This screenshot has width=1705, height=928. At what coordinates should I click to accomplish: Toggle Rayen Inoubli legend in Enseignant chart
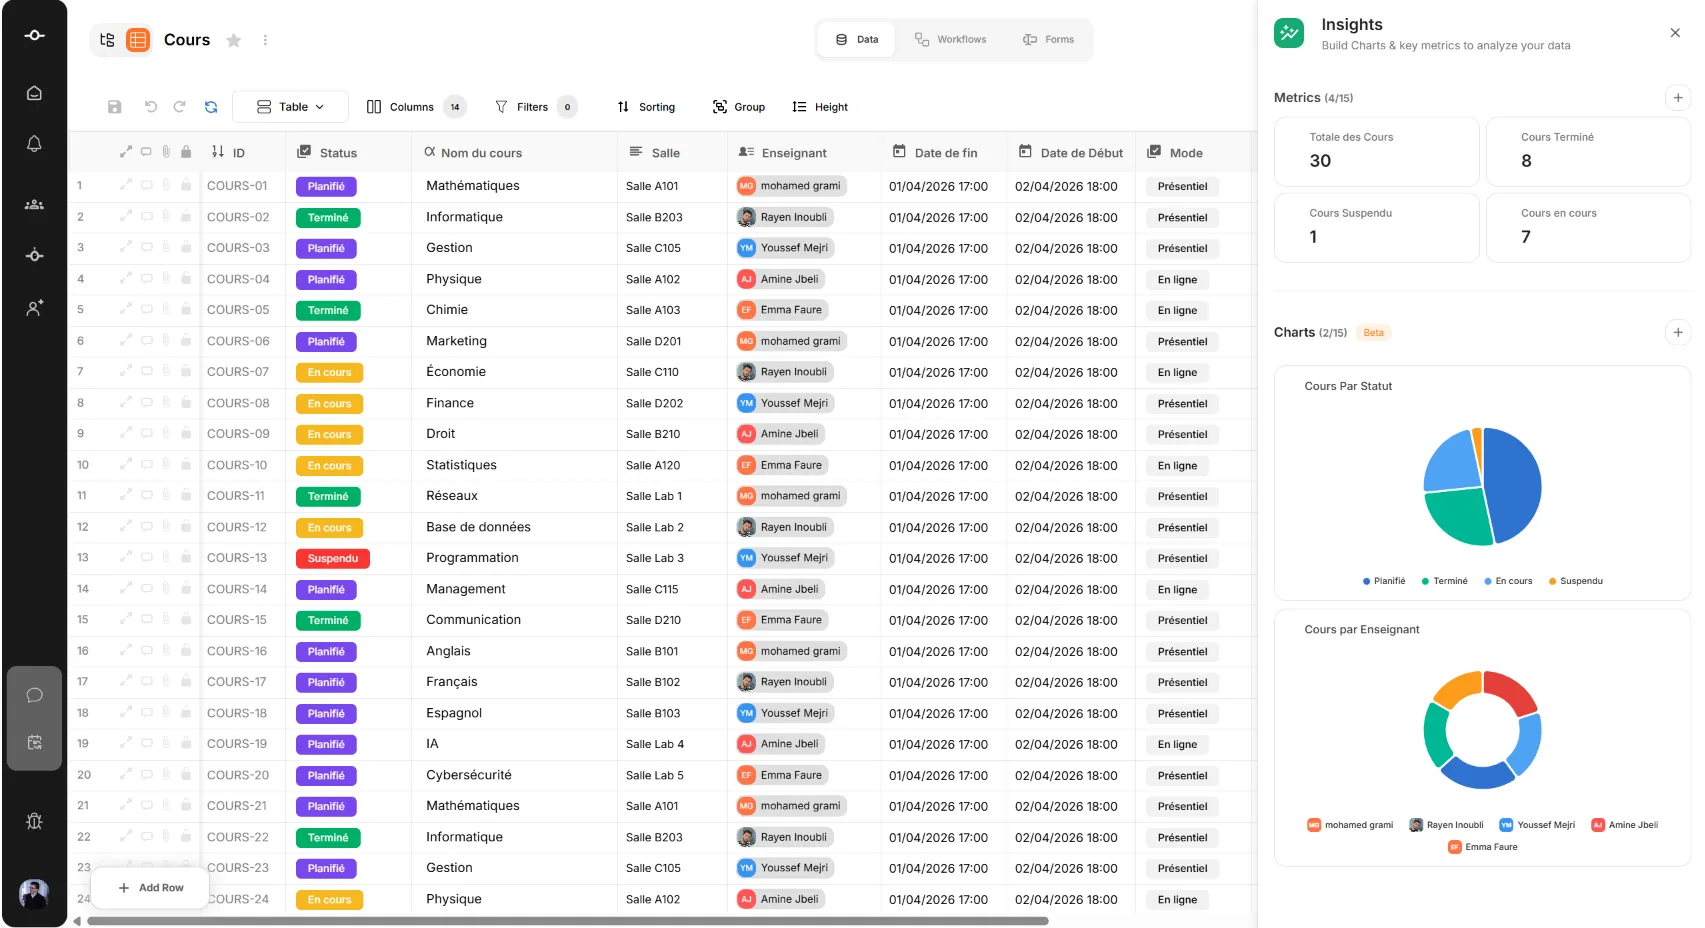click(x=1447, y=825)
